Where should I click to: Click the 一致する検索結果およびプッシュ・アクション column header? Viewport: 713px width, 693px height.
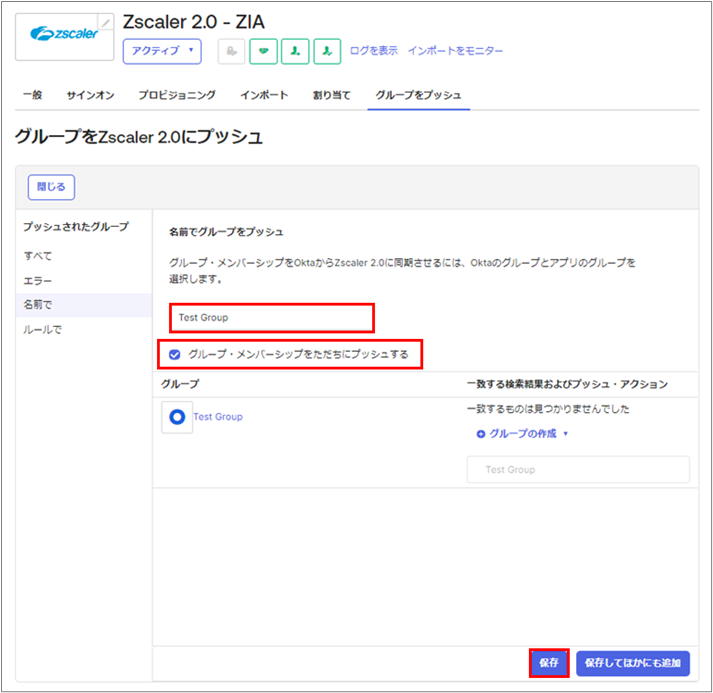(x=567, y=384)
